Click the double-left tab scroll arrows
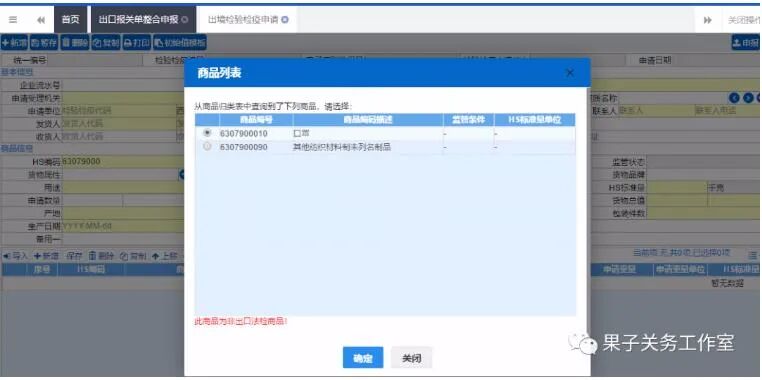762x380 pixels. coord(41,19)
